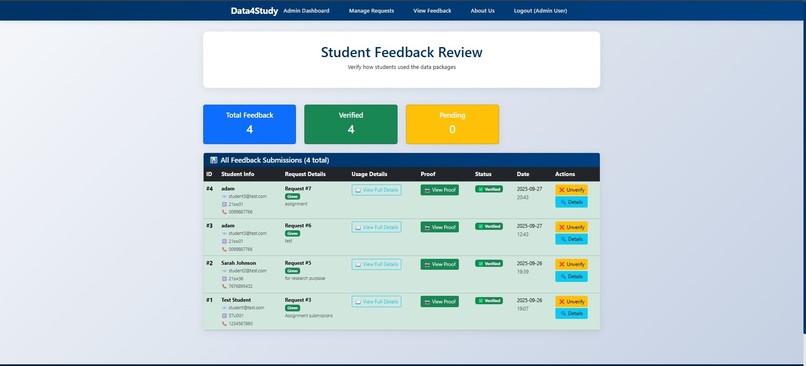This screenshot has height=366, width=806.
Task: Open Details for feedback #4
Action: (571, 202)
